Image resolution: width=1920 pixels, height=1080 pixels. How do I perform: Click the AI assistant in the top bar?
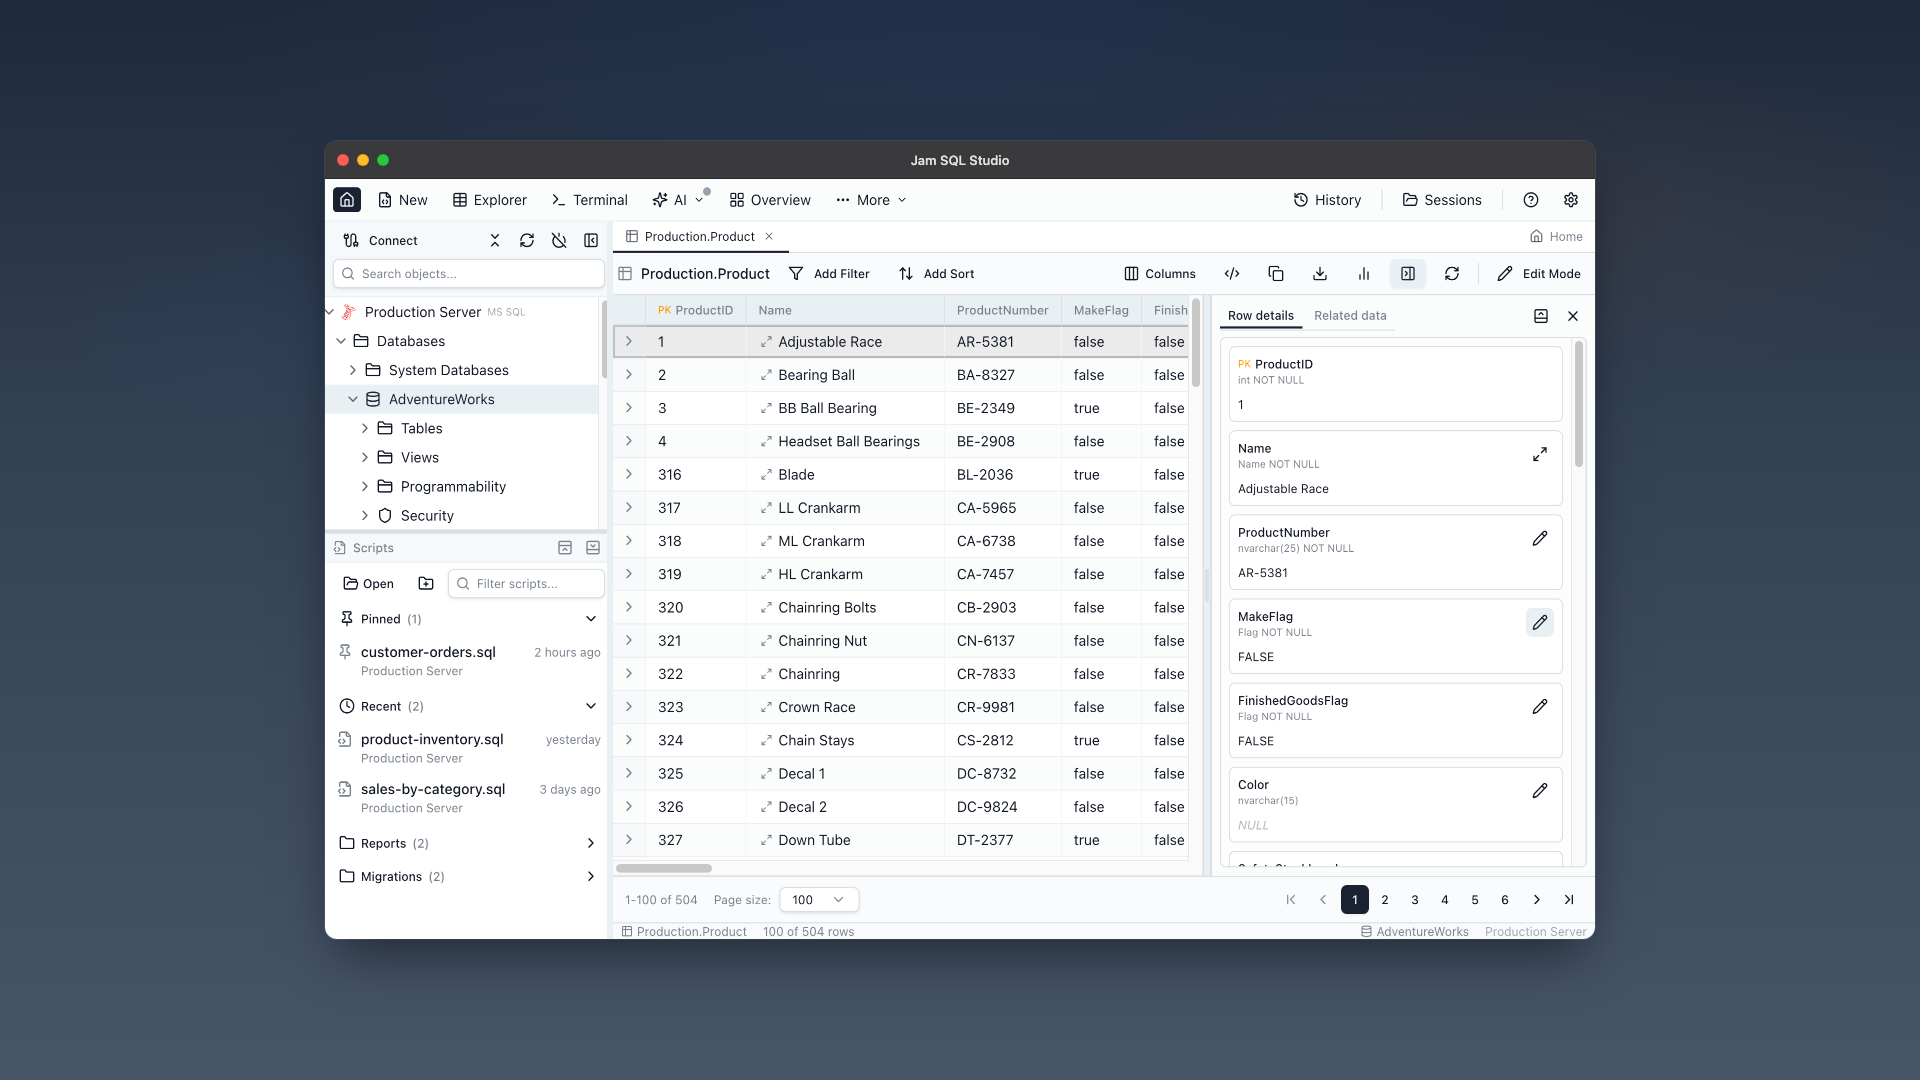click(x=672, y=200)
